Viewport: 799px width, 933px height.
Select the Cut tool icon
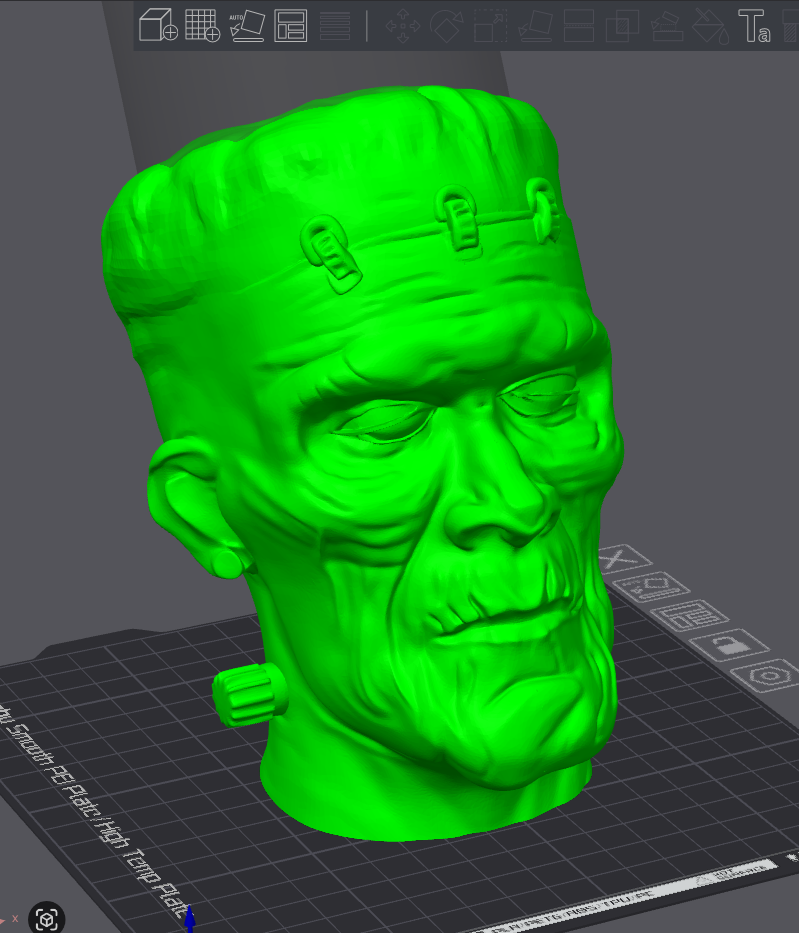click(x=579, y=26)
